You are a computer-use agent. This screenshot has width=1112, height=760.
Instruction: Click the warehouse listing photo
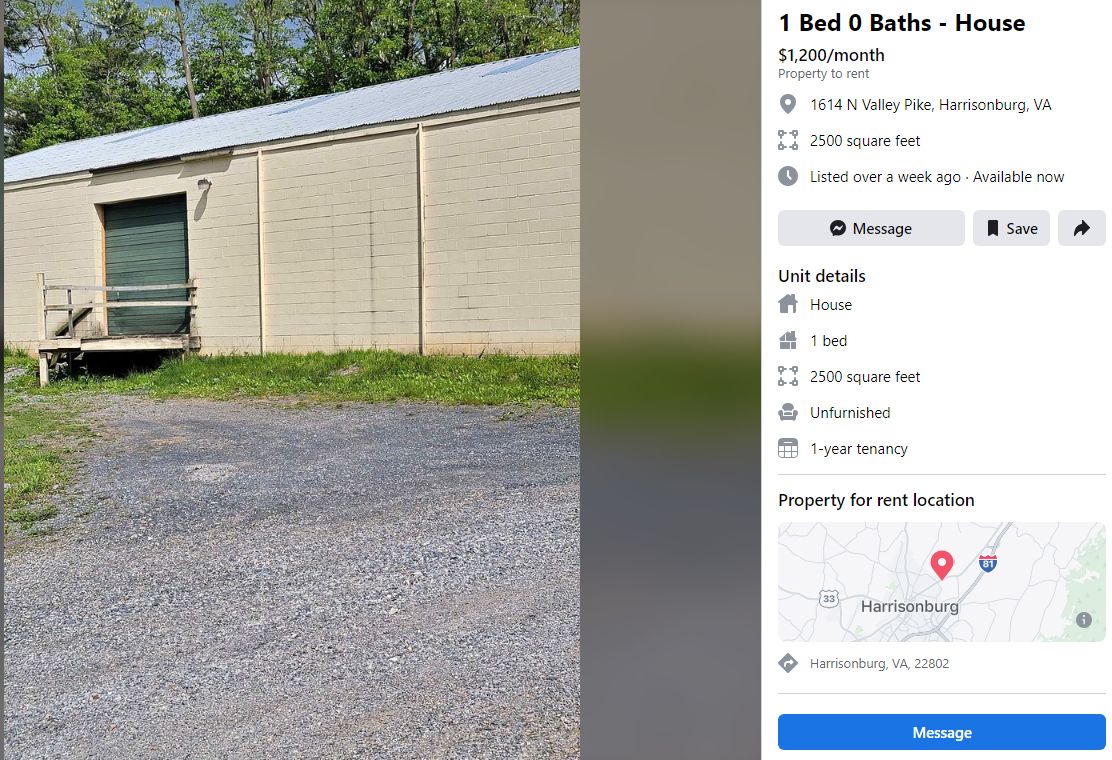click(292, 380)
